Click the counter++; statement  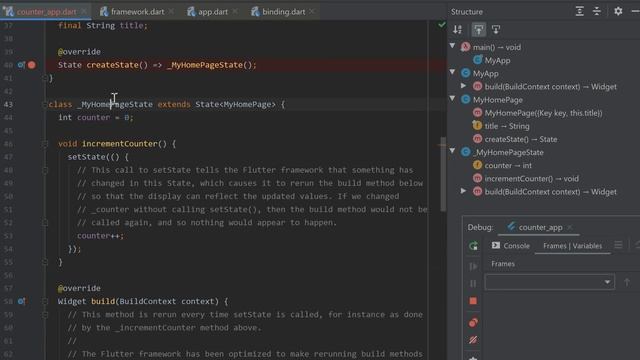(100, 236)
